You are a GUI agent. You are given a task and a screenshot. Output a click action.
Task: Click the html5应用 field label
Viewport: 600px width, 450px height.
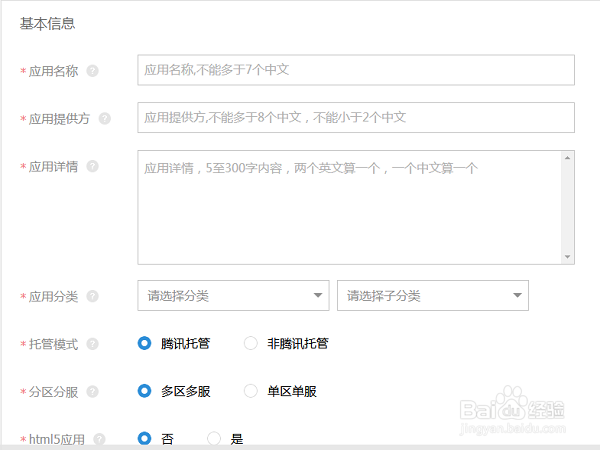coord(57,439)
